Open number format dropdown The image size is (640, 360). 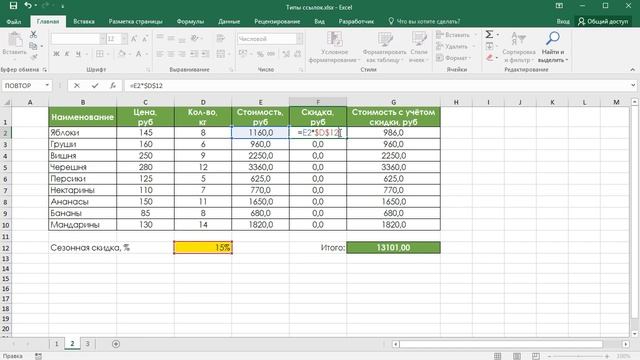(300, 39)
